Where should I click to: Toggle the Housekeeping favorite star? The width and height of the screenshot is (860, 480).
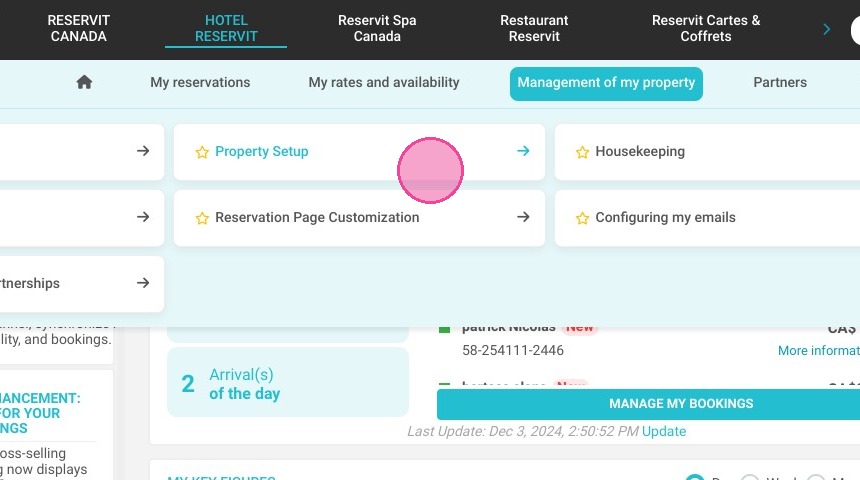[x=582, y=152]
